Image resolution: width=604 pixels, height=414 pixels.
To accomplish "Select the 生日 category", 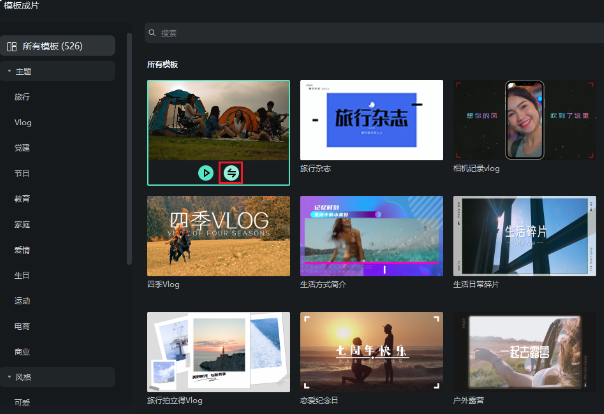I will [x=22, y=275].
